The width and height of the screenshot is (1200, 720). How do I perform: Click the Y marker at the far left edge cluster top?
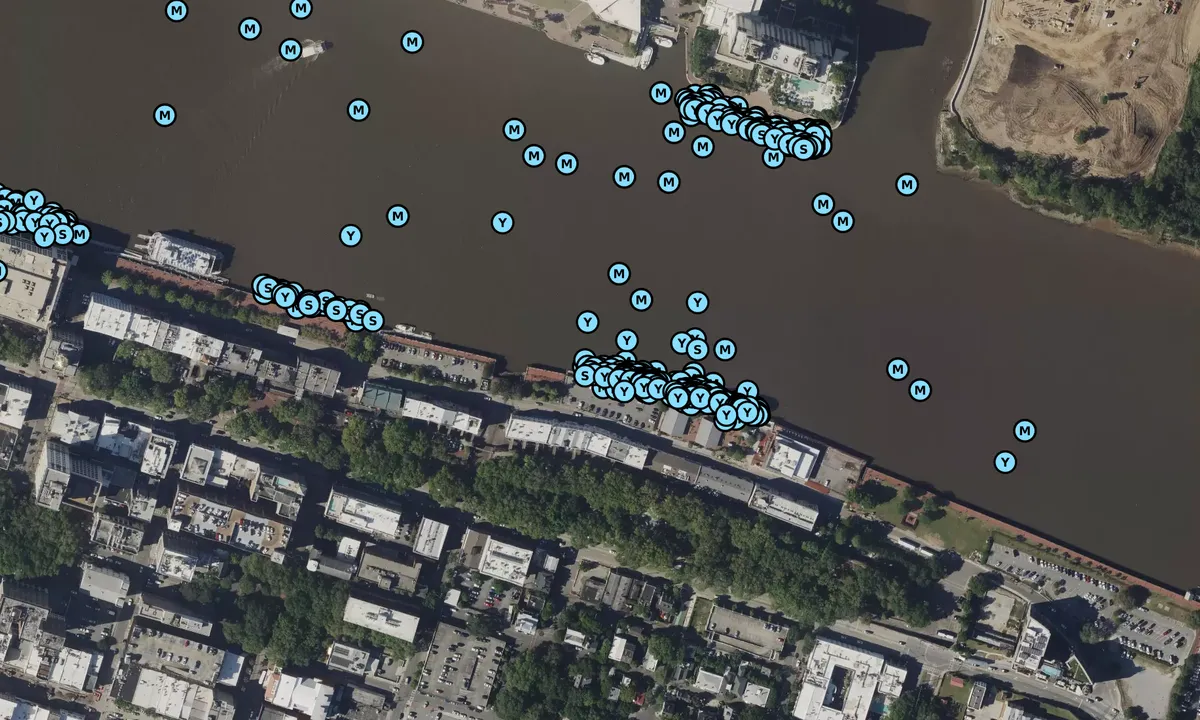click(x=34, y=200)
